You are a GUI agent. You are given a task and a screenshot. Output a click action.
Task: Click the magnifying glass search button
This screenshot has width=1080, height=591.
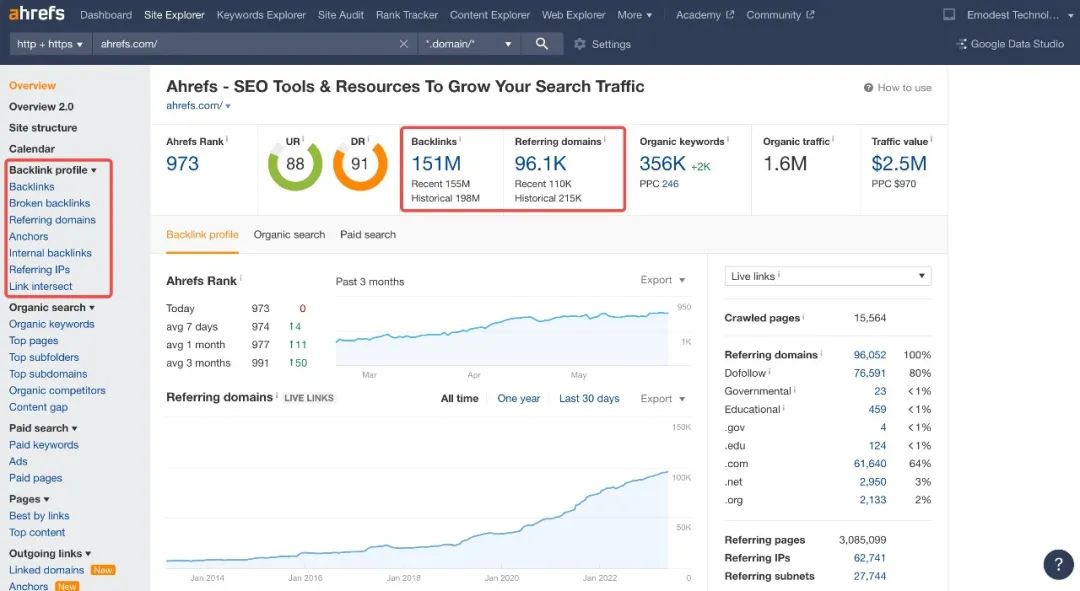tap(542, 44)
